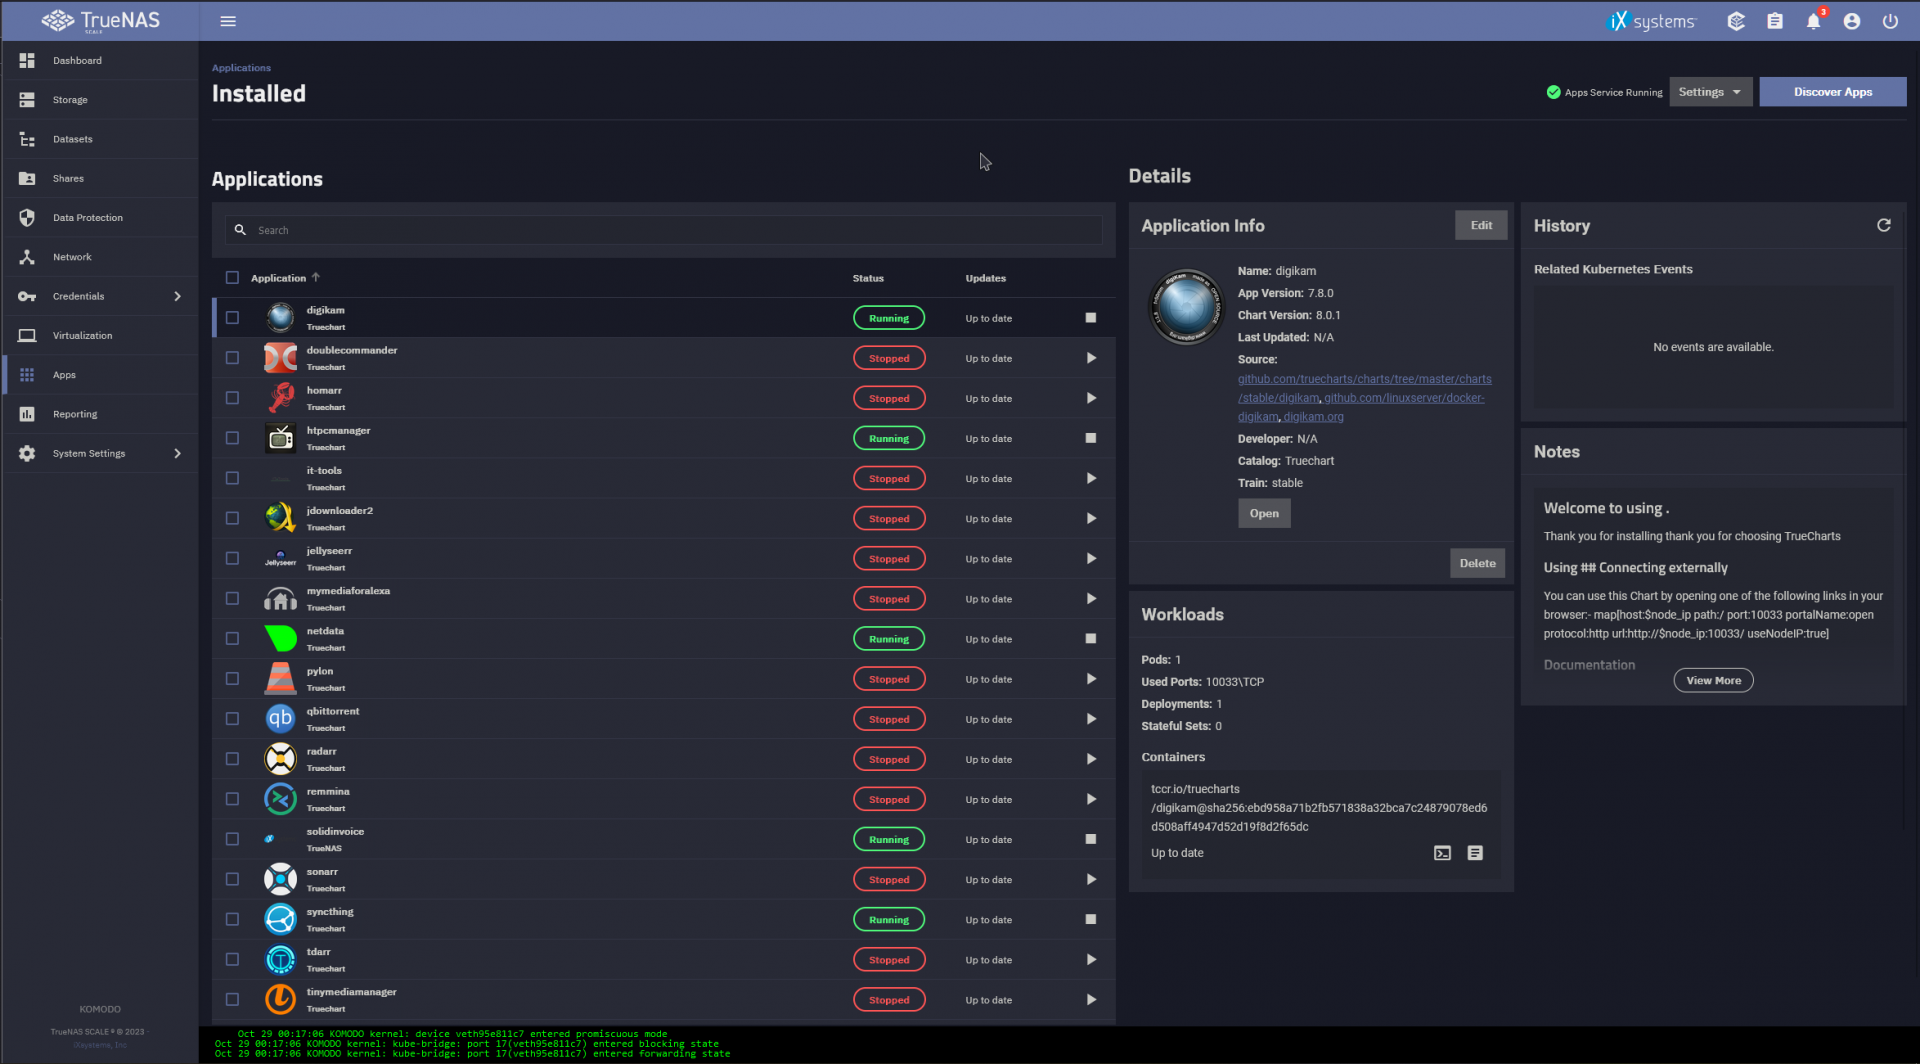Click the remmina app icon

[x=280, y=799]
